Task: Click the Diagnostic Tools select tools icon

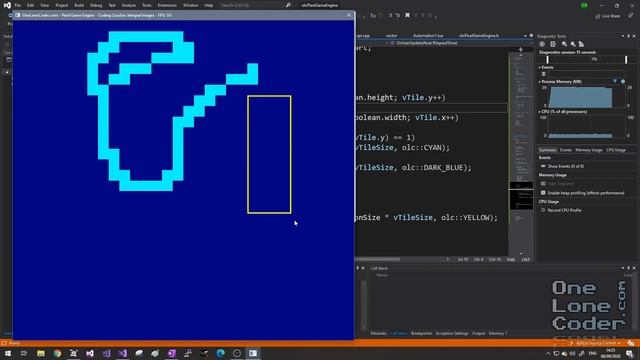Action: (553, 44)
